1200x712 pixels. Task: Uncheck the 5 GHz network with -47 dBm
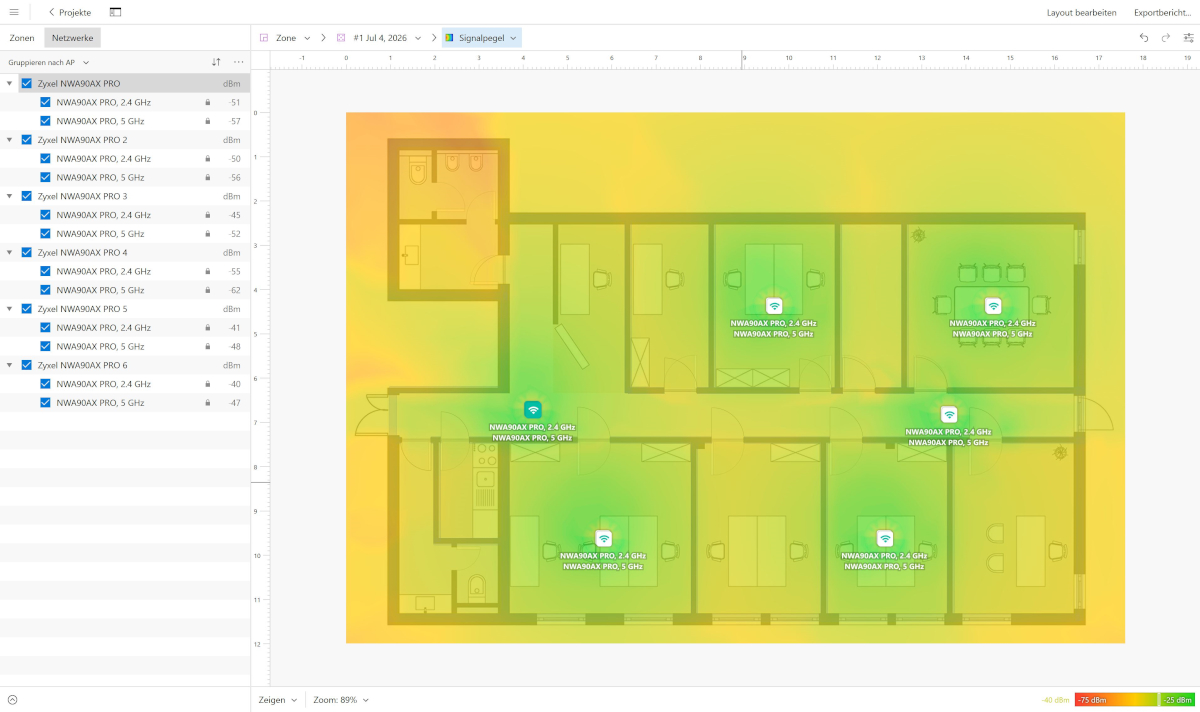pos(45,403)
